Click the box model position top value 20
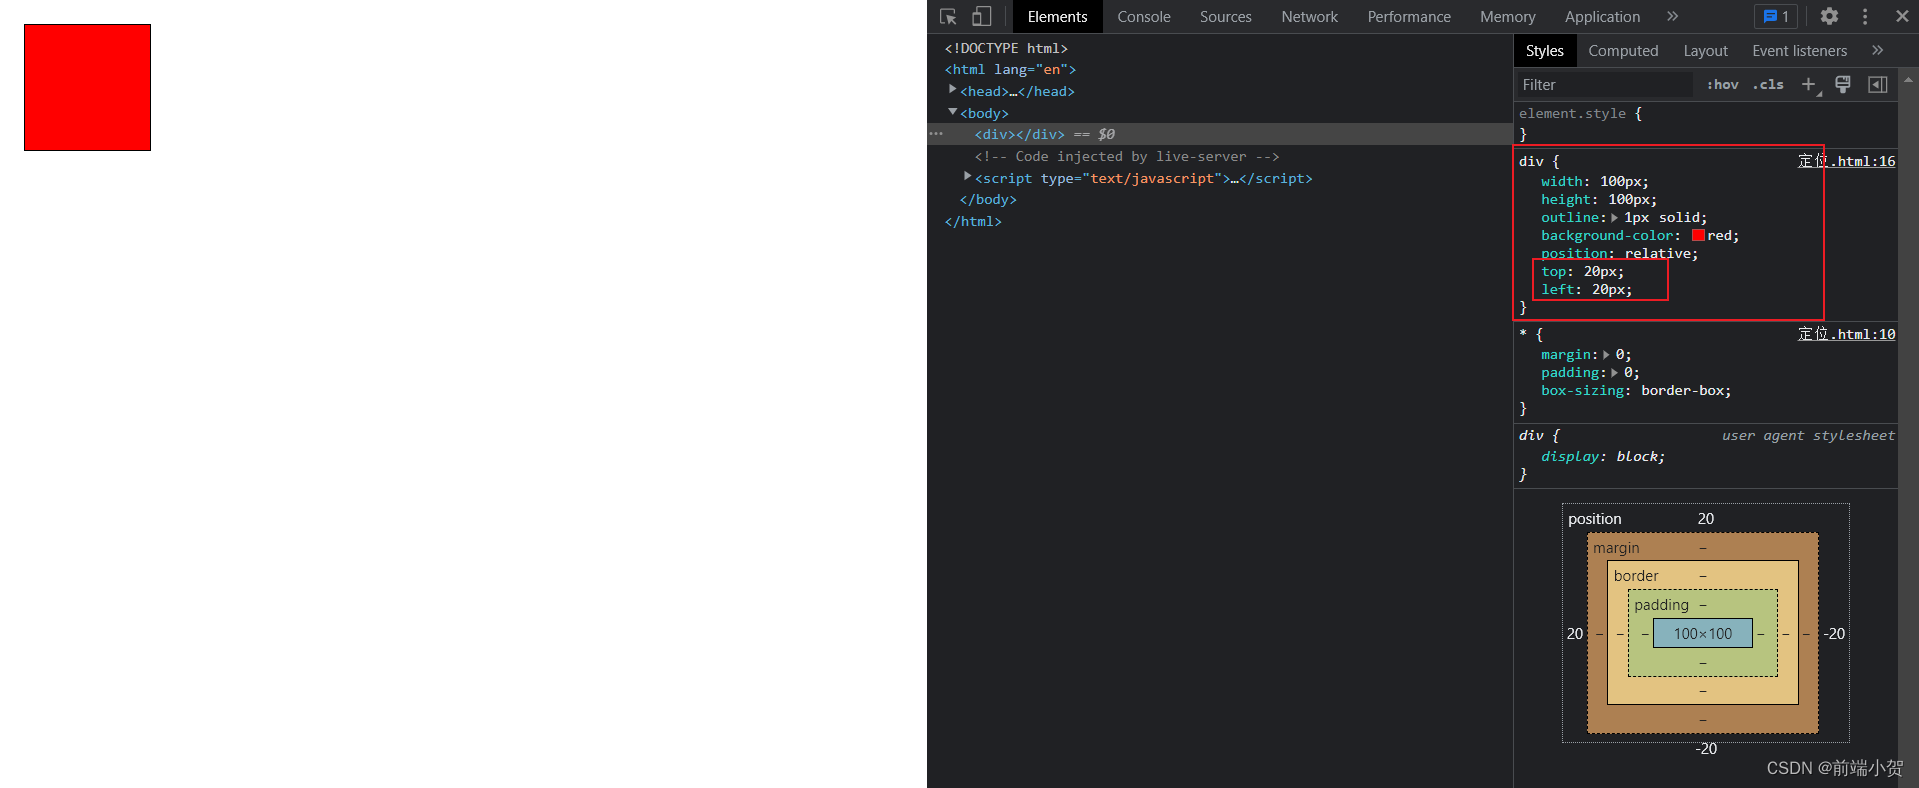 coord(1706,519)
